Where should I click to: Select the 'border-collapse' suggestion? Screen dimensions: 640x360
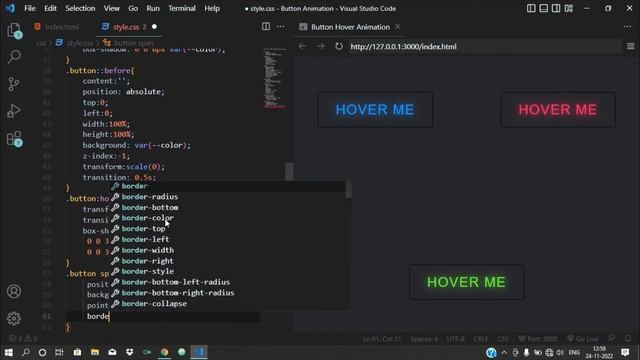pos(228,304)
